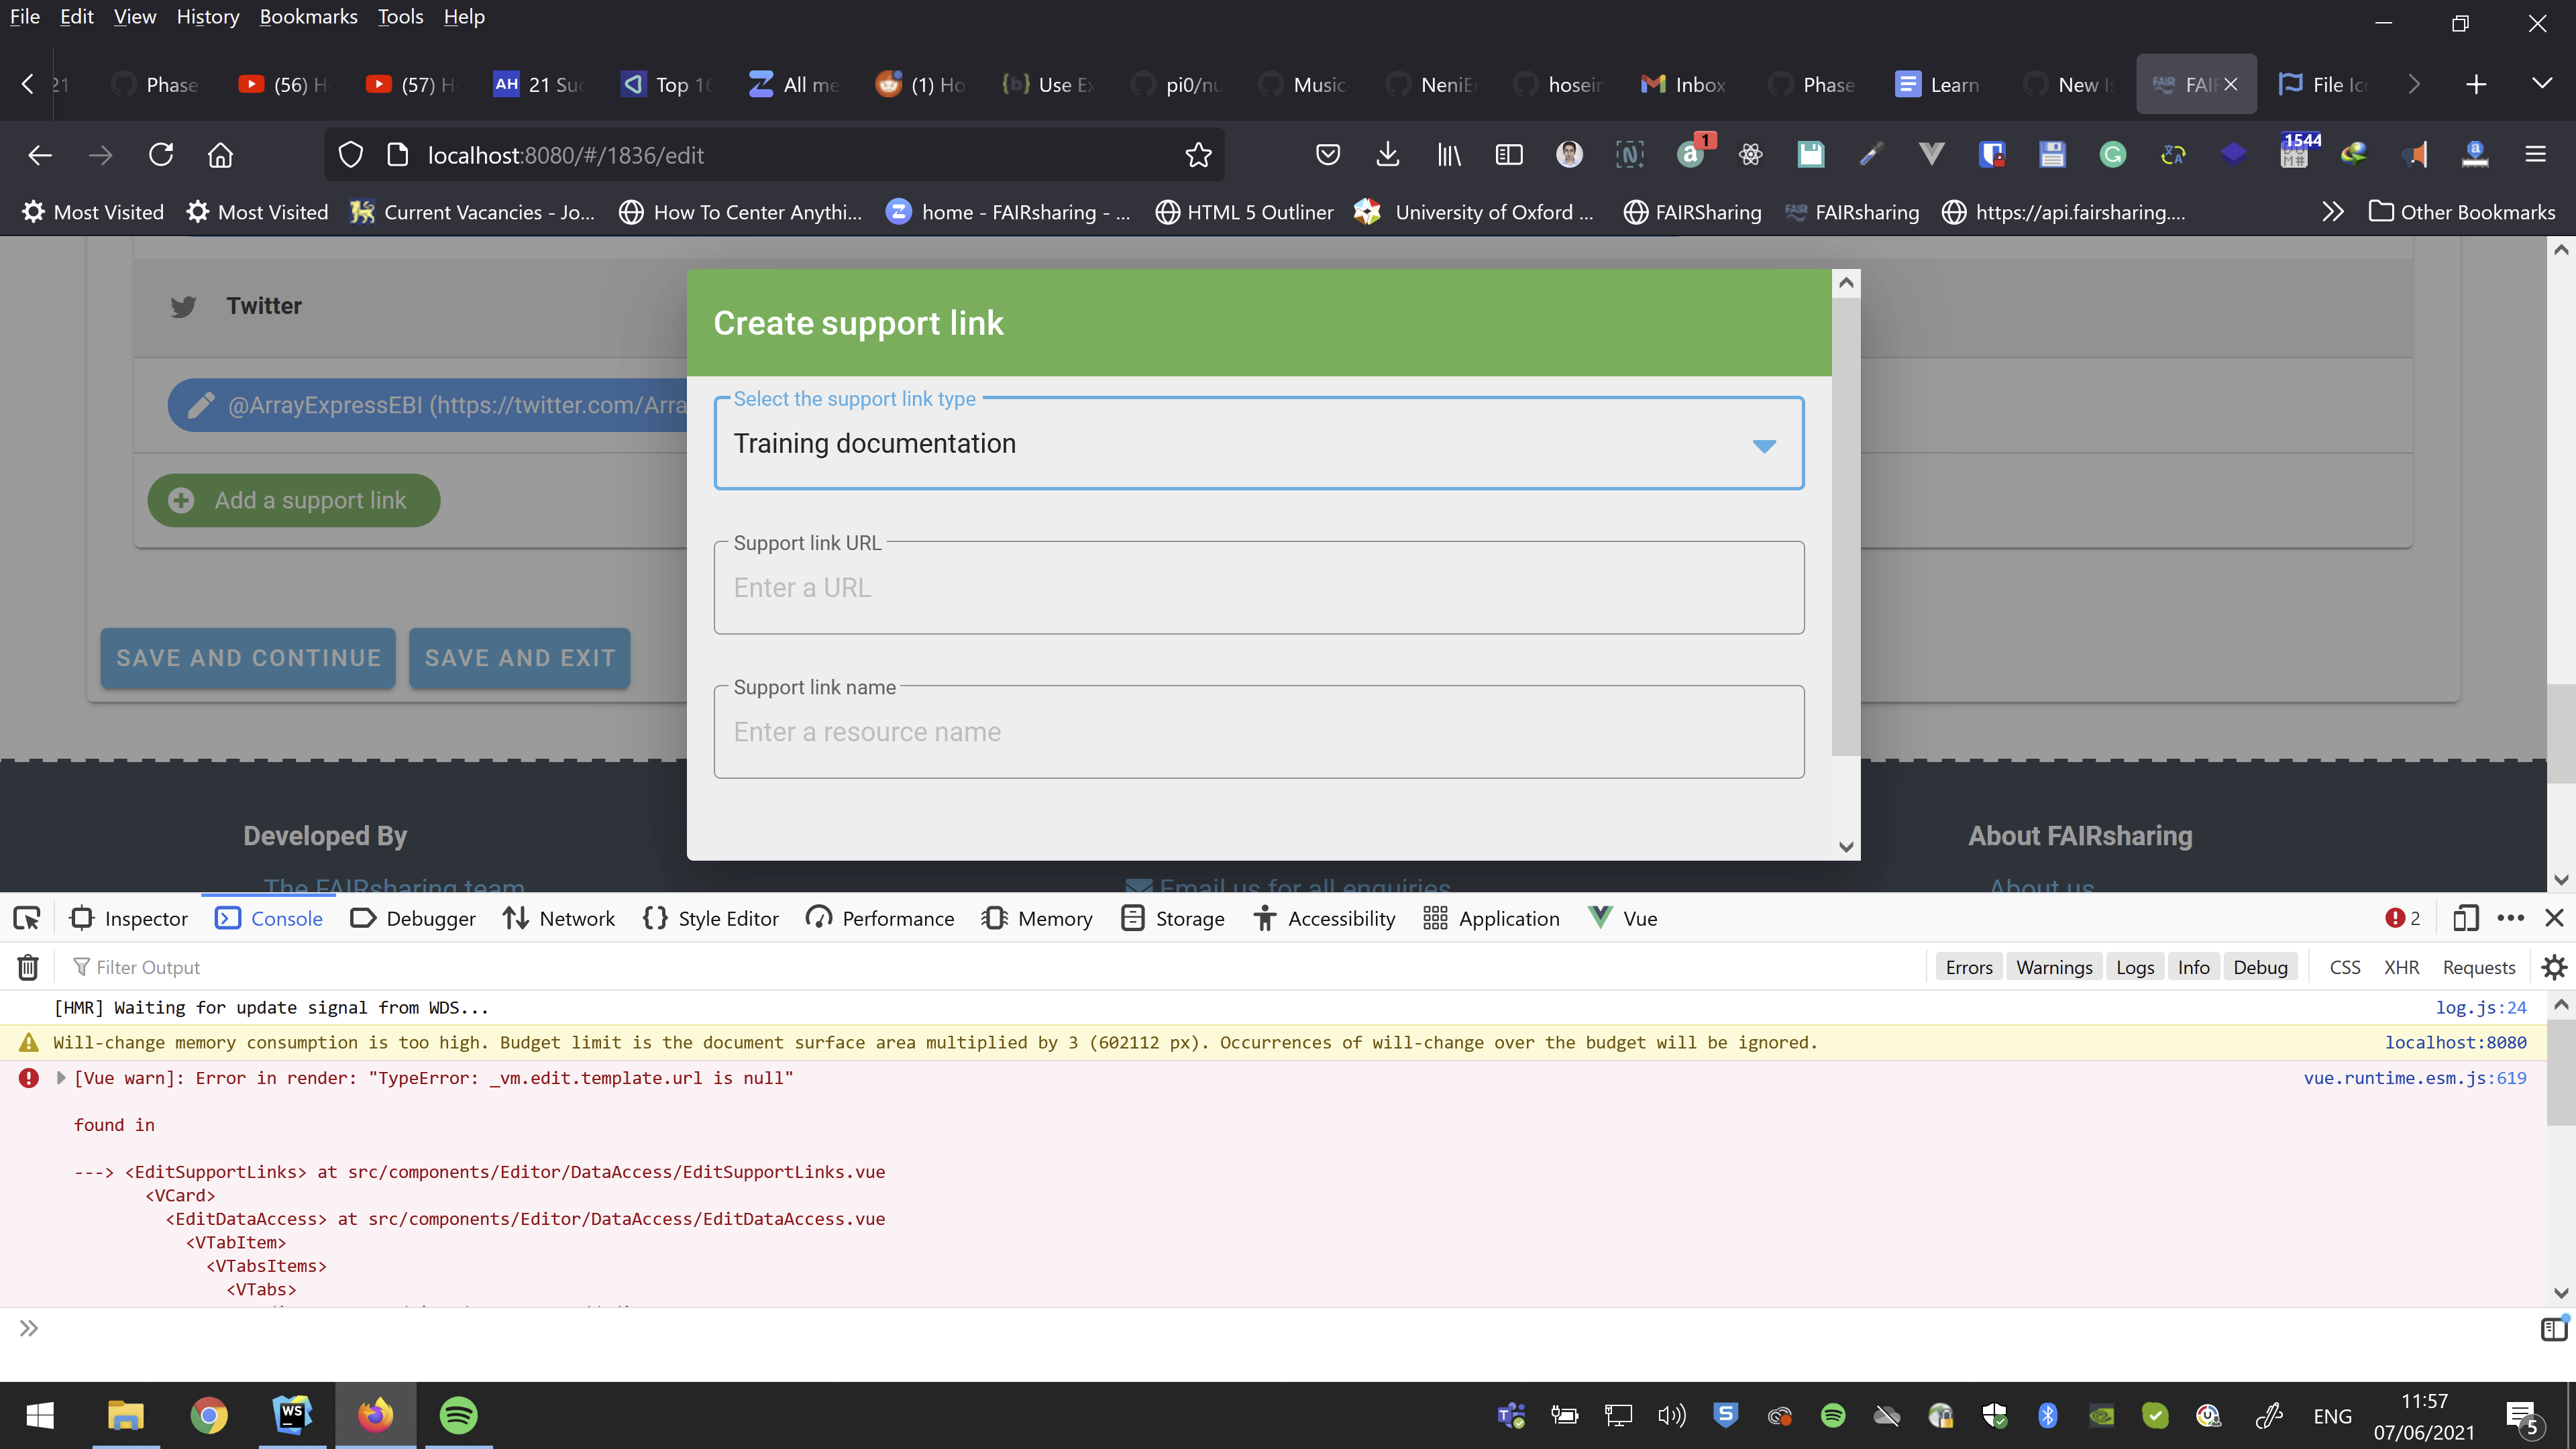Select the element picker tool

click(26, 918)
